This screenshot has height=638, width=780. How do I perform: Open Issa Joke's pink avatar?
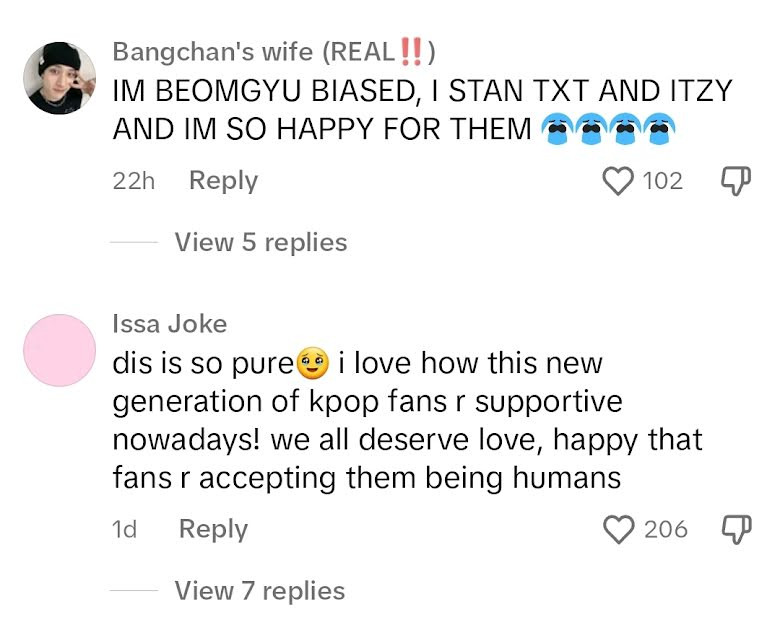click(59, 350)
